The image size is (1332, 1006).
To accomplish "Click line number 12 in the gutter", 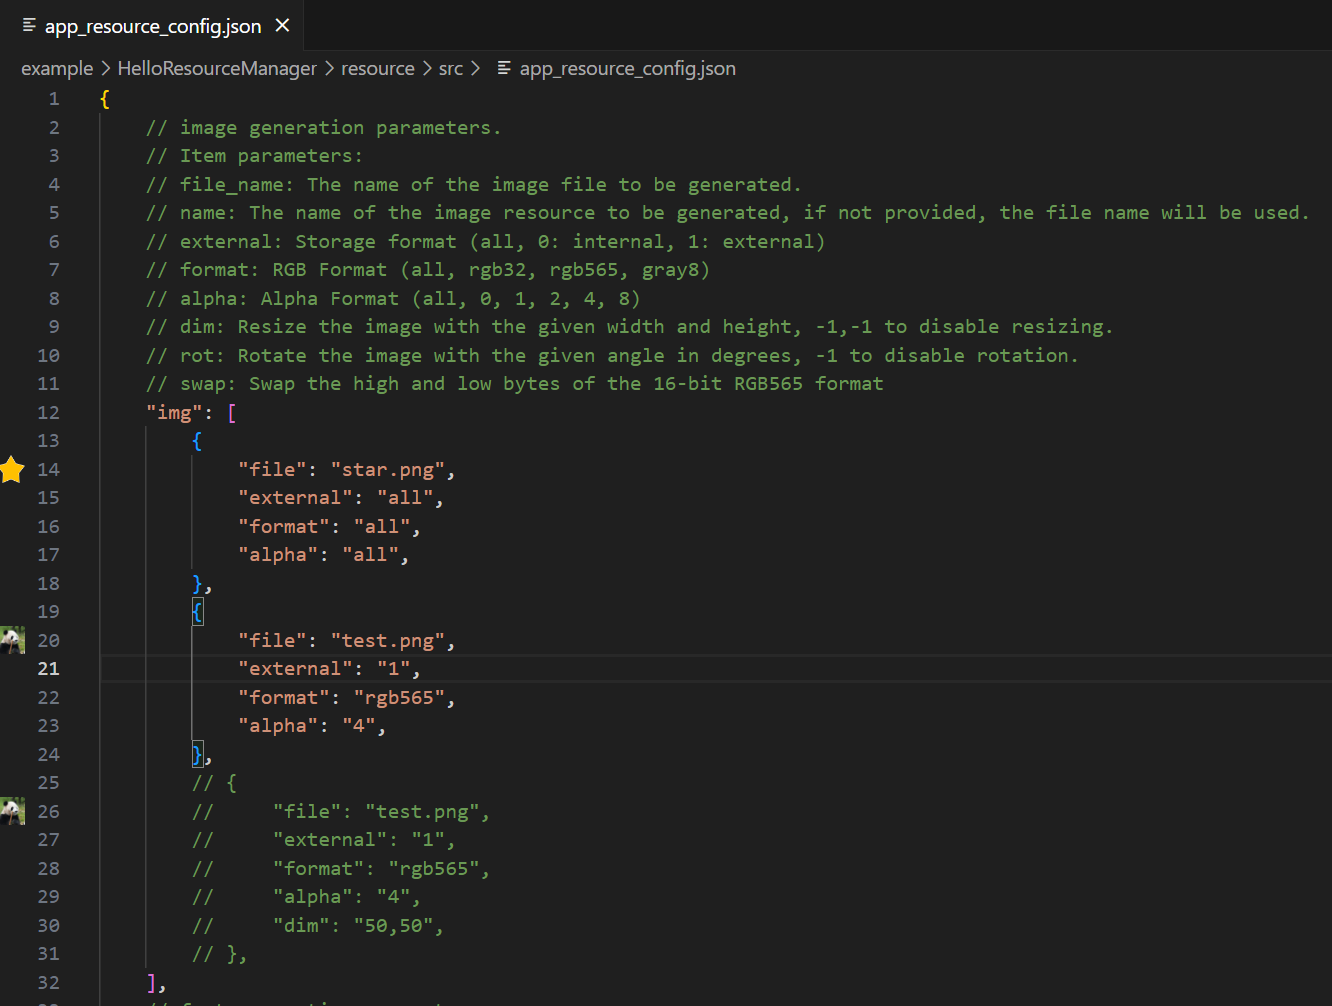I will (x=48, y=412).
